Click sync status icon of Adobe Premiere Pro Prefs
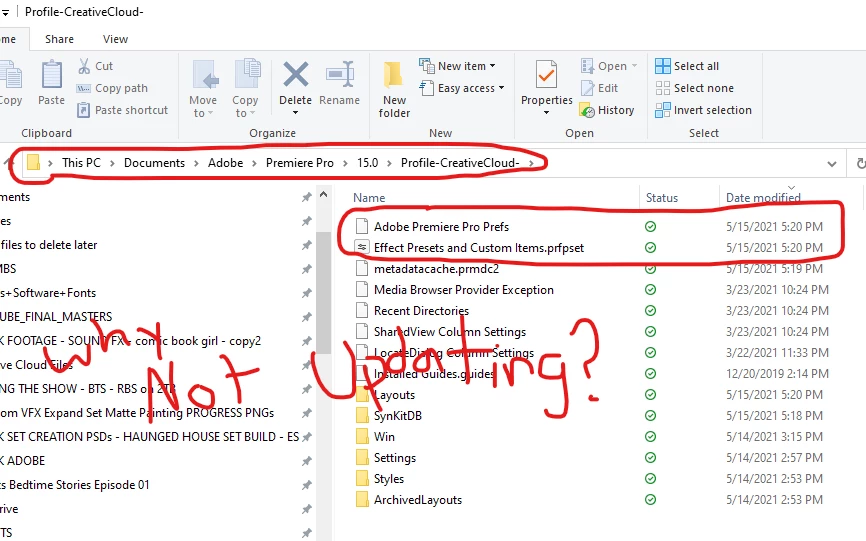The width and height of the screenshot is (866, 541). click(x=651, y=226)
